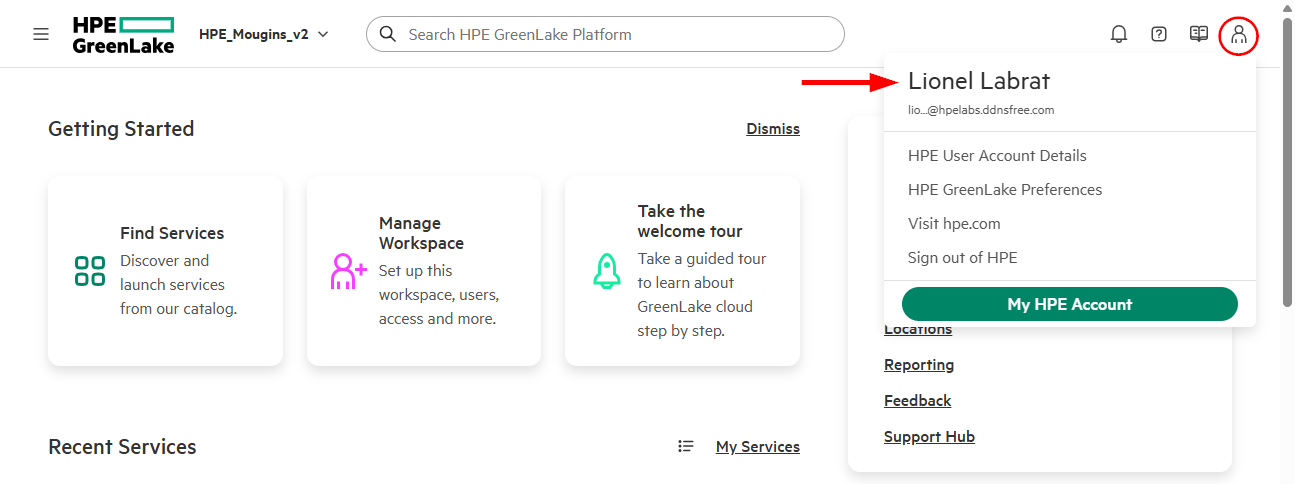The width and height of the screenshot is (1295, 484).
Task: Expand the HPE_Mougins_v2 workspace dropdown
Action: tap(264, 34)
